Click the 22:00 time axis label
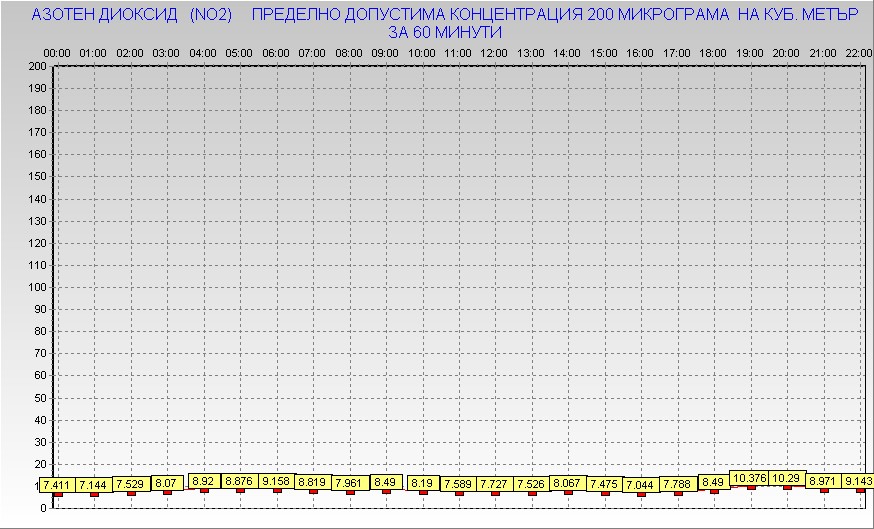Image resolution: width=874 pixels, height=529 pixels. point(858,52)
